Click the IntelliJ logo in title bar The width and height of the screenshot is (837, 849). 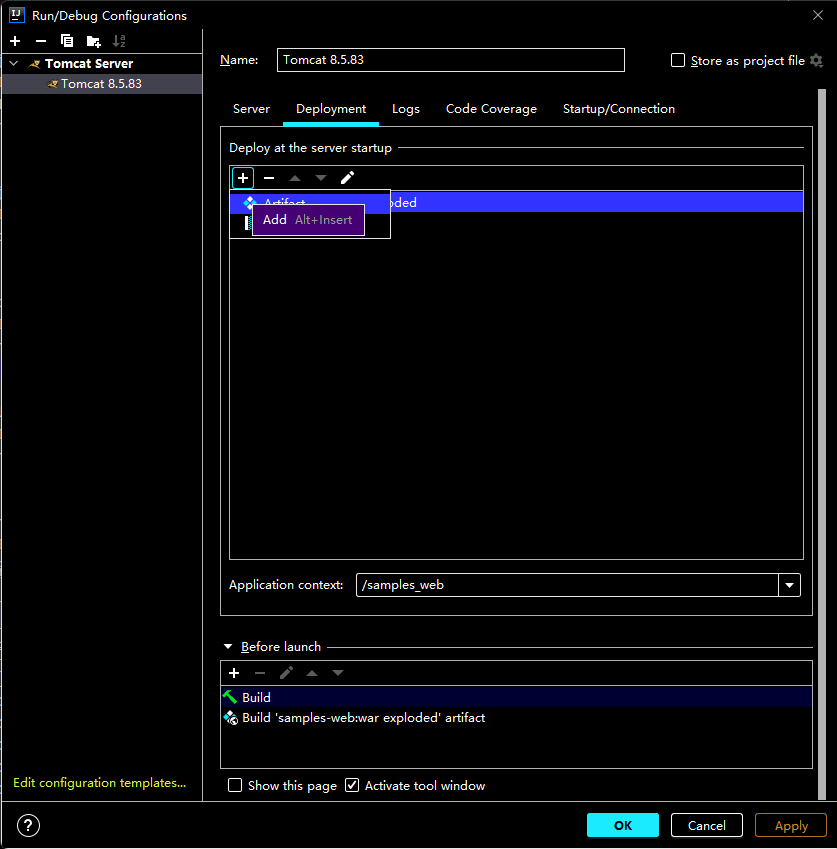[17, 15]
